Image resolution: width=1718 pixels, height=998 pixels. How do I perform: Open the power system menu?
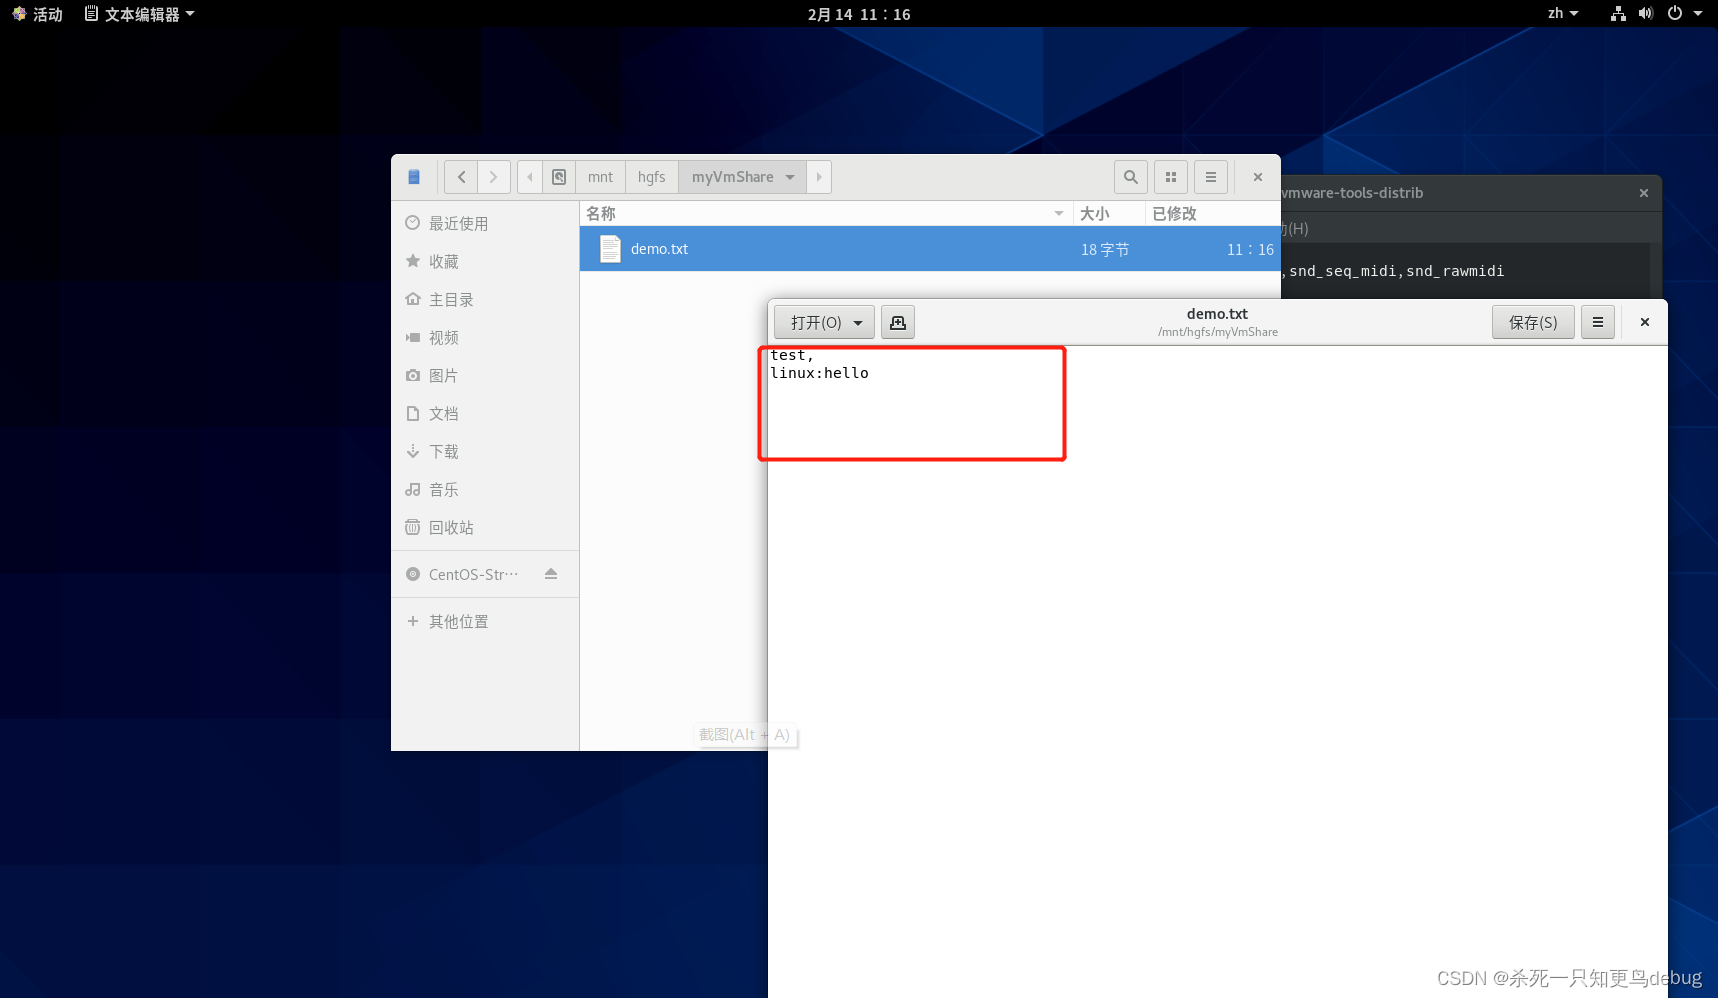[1684, 14]
